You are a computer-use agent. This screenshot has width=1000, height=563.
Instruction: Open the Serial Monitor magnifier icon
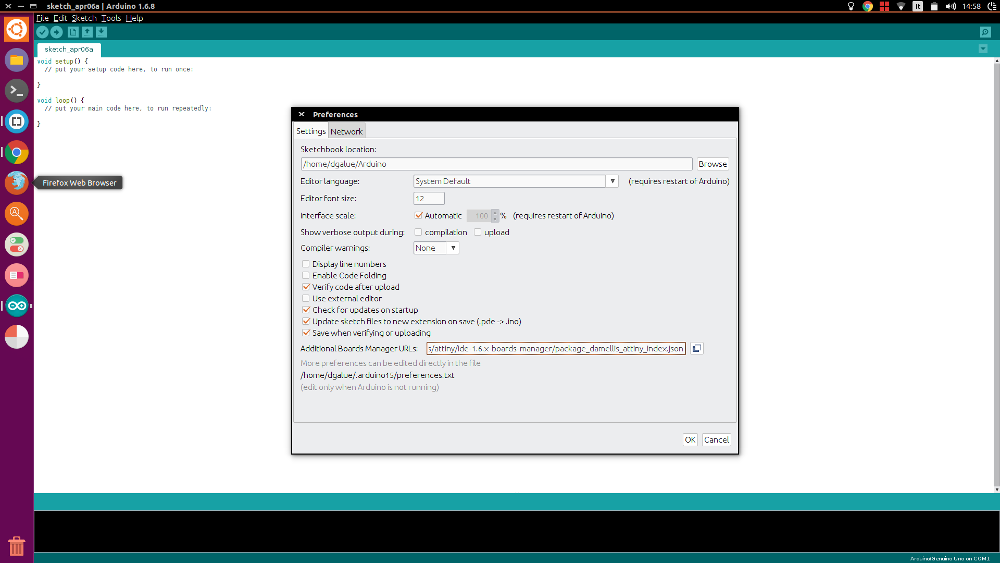pyautogui.click(x=985, y=32)
